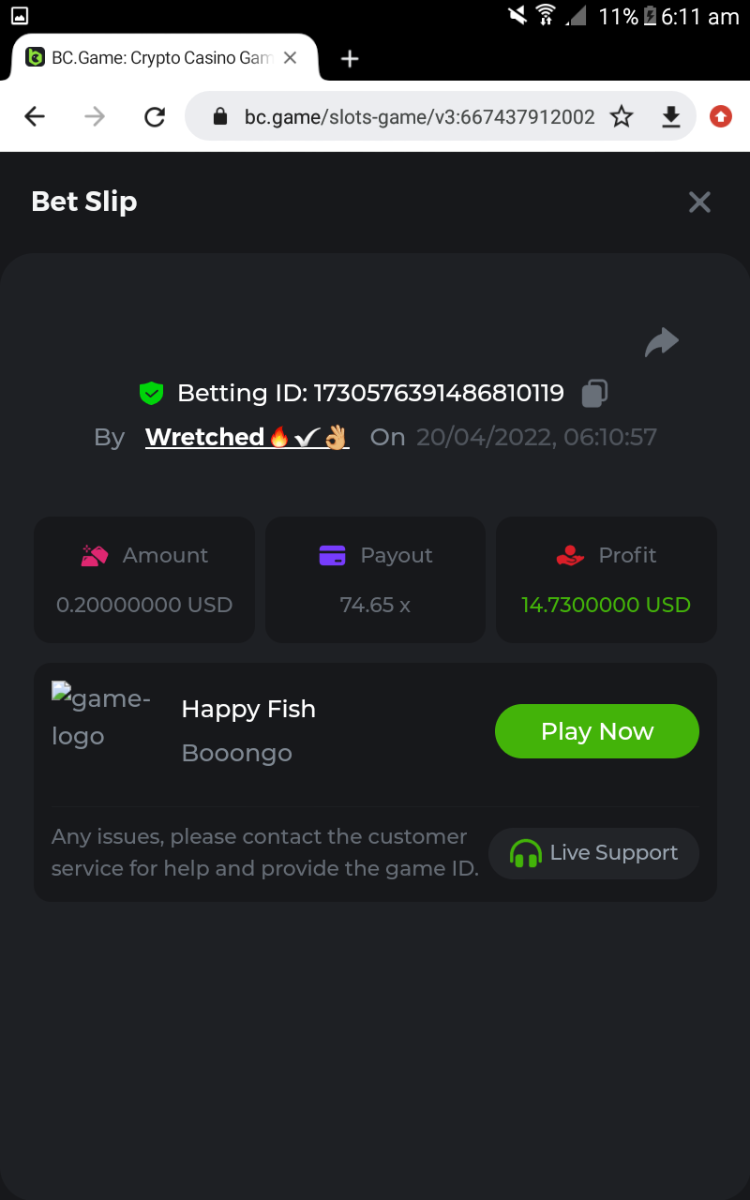750x1200 pixels.
Task: Click the red update arrow icon
Action: (x=720, y=117)
